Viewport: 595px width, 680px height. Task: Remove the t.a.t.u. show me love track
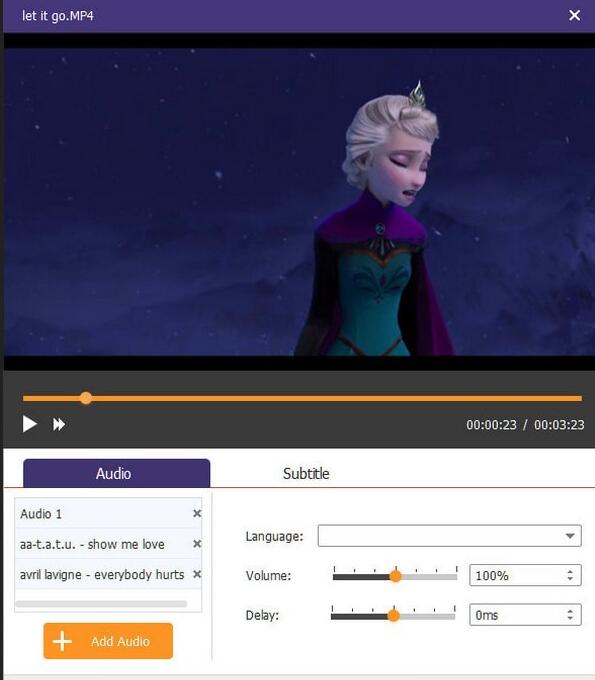coord(197,544)
